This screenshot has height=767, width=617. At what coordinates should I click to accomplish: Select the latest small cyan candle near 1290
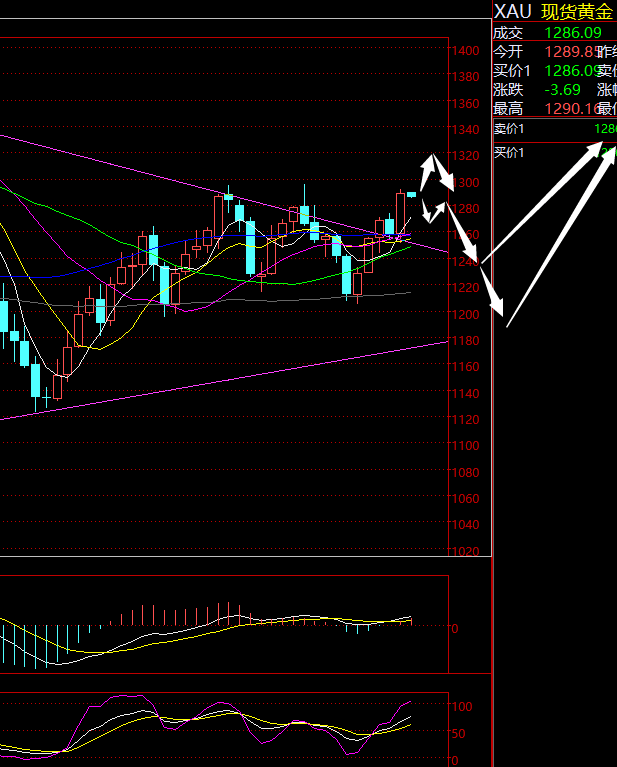(411, 195)
